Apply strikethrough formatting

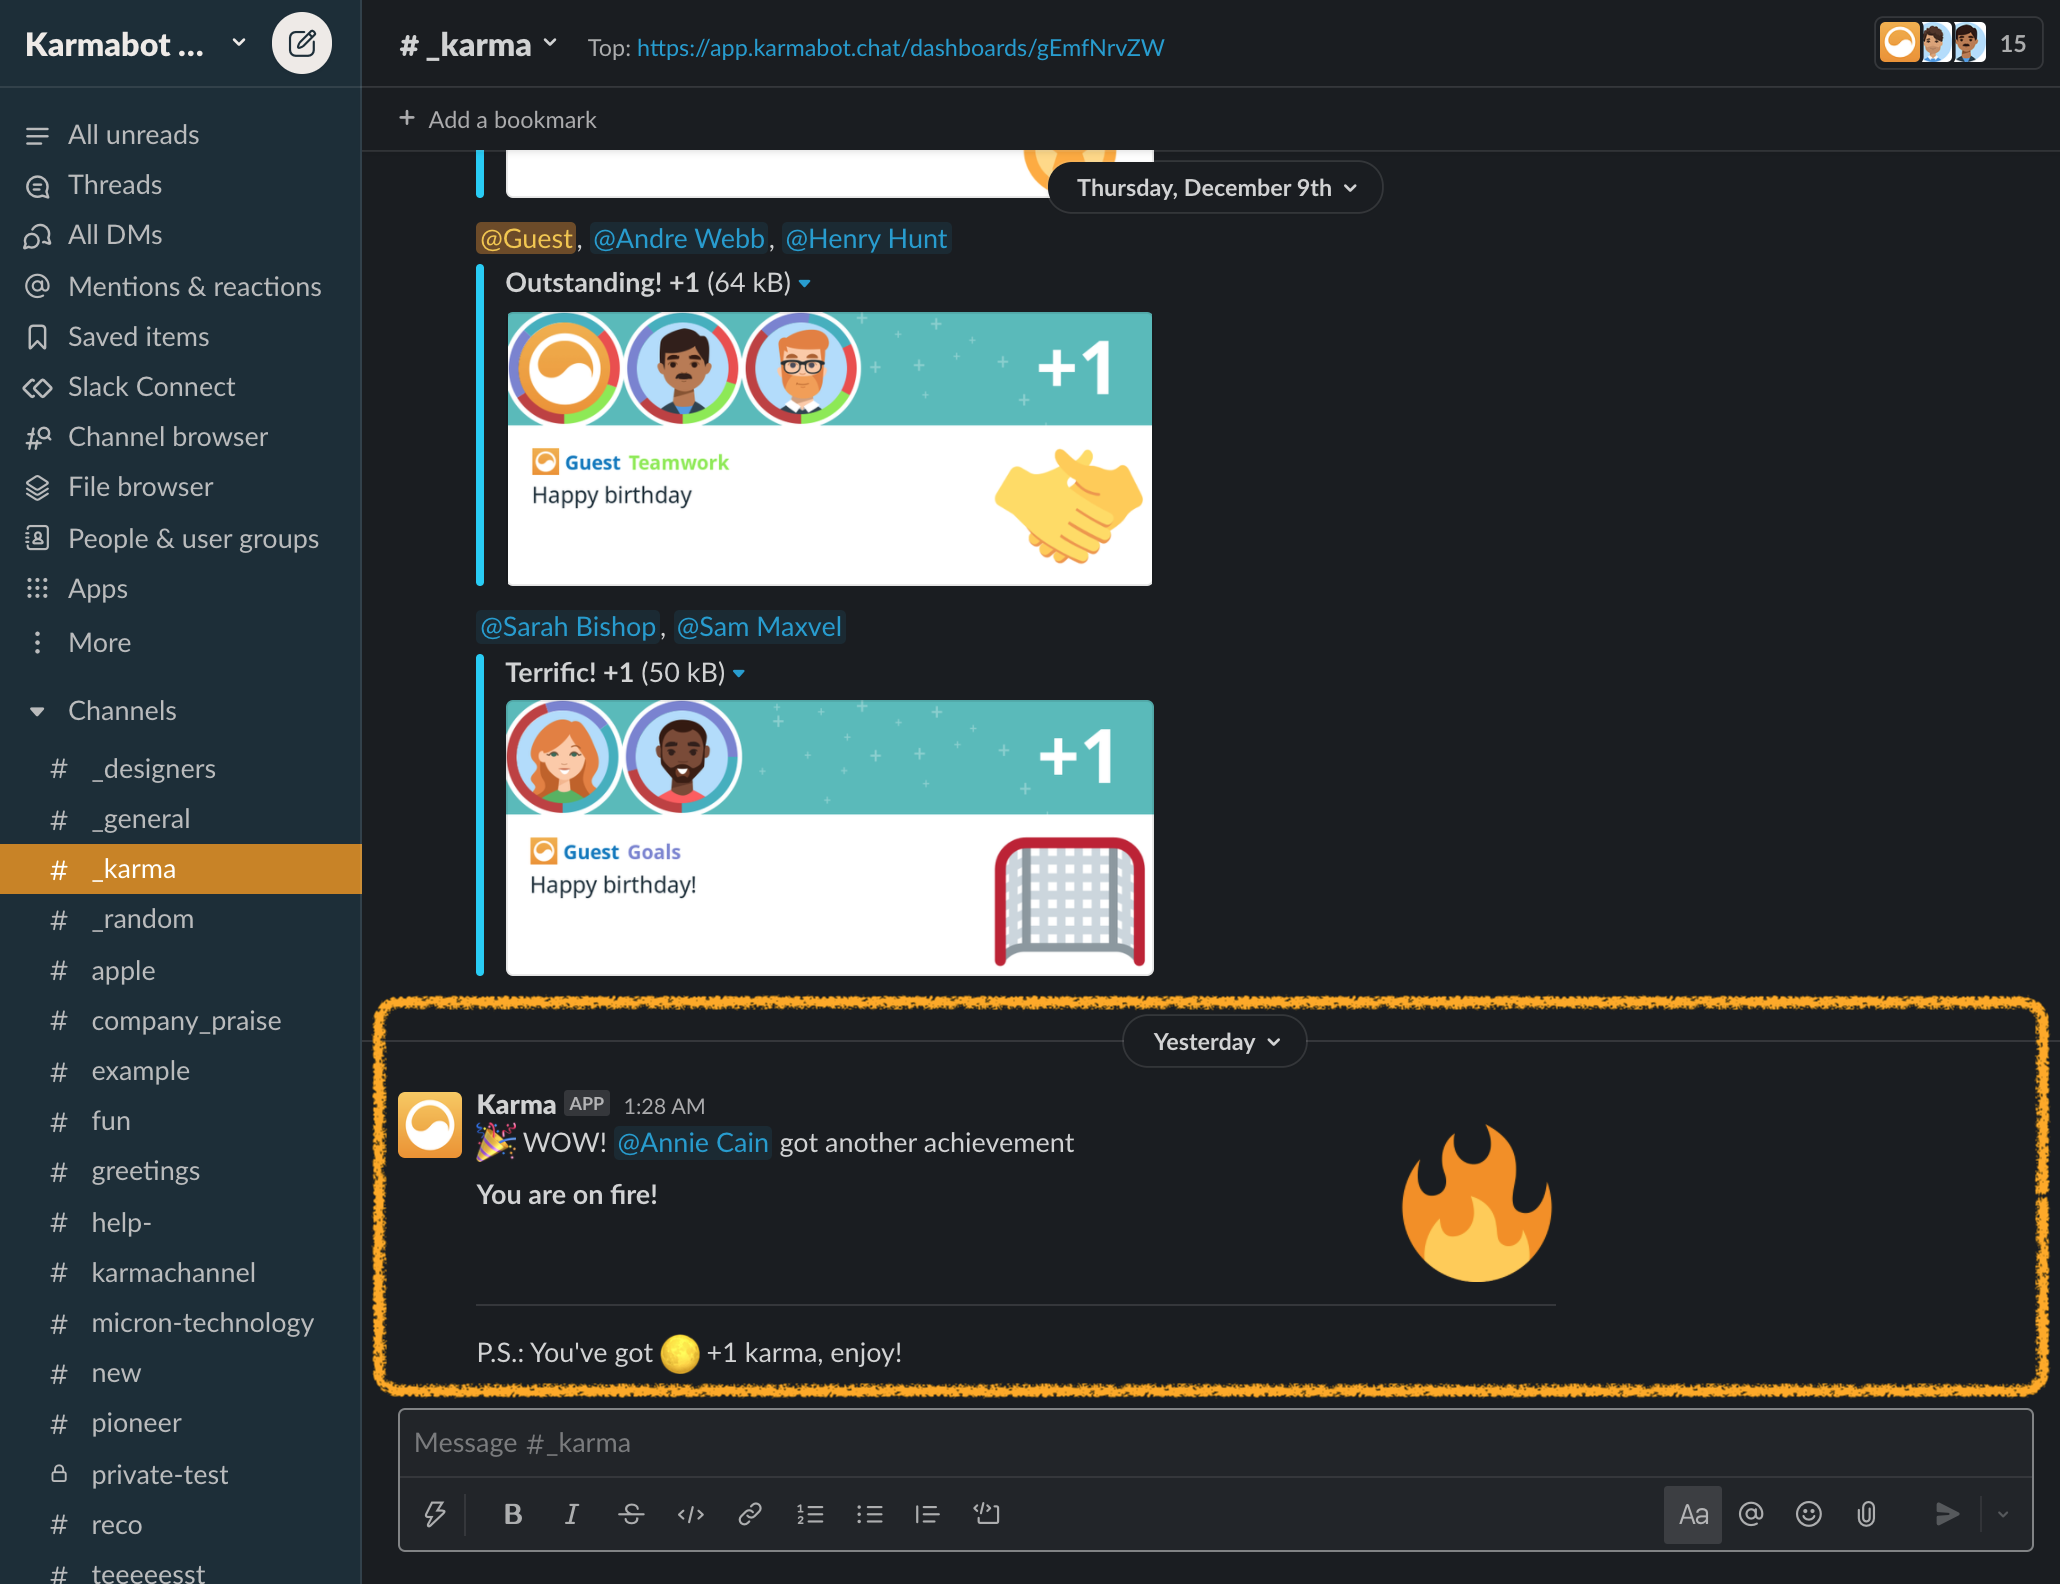click(x=630, y=1514)
